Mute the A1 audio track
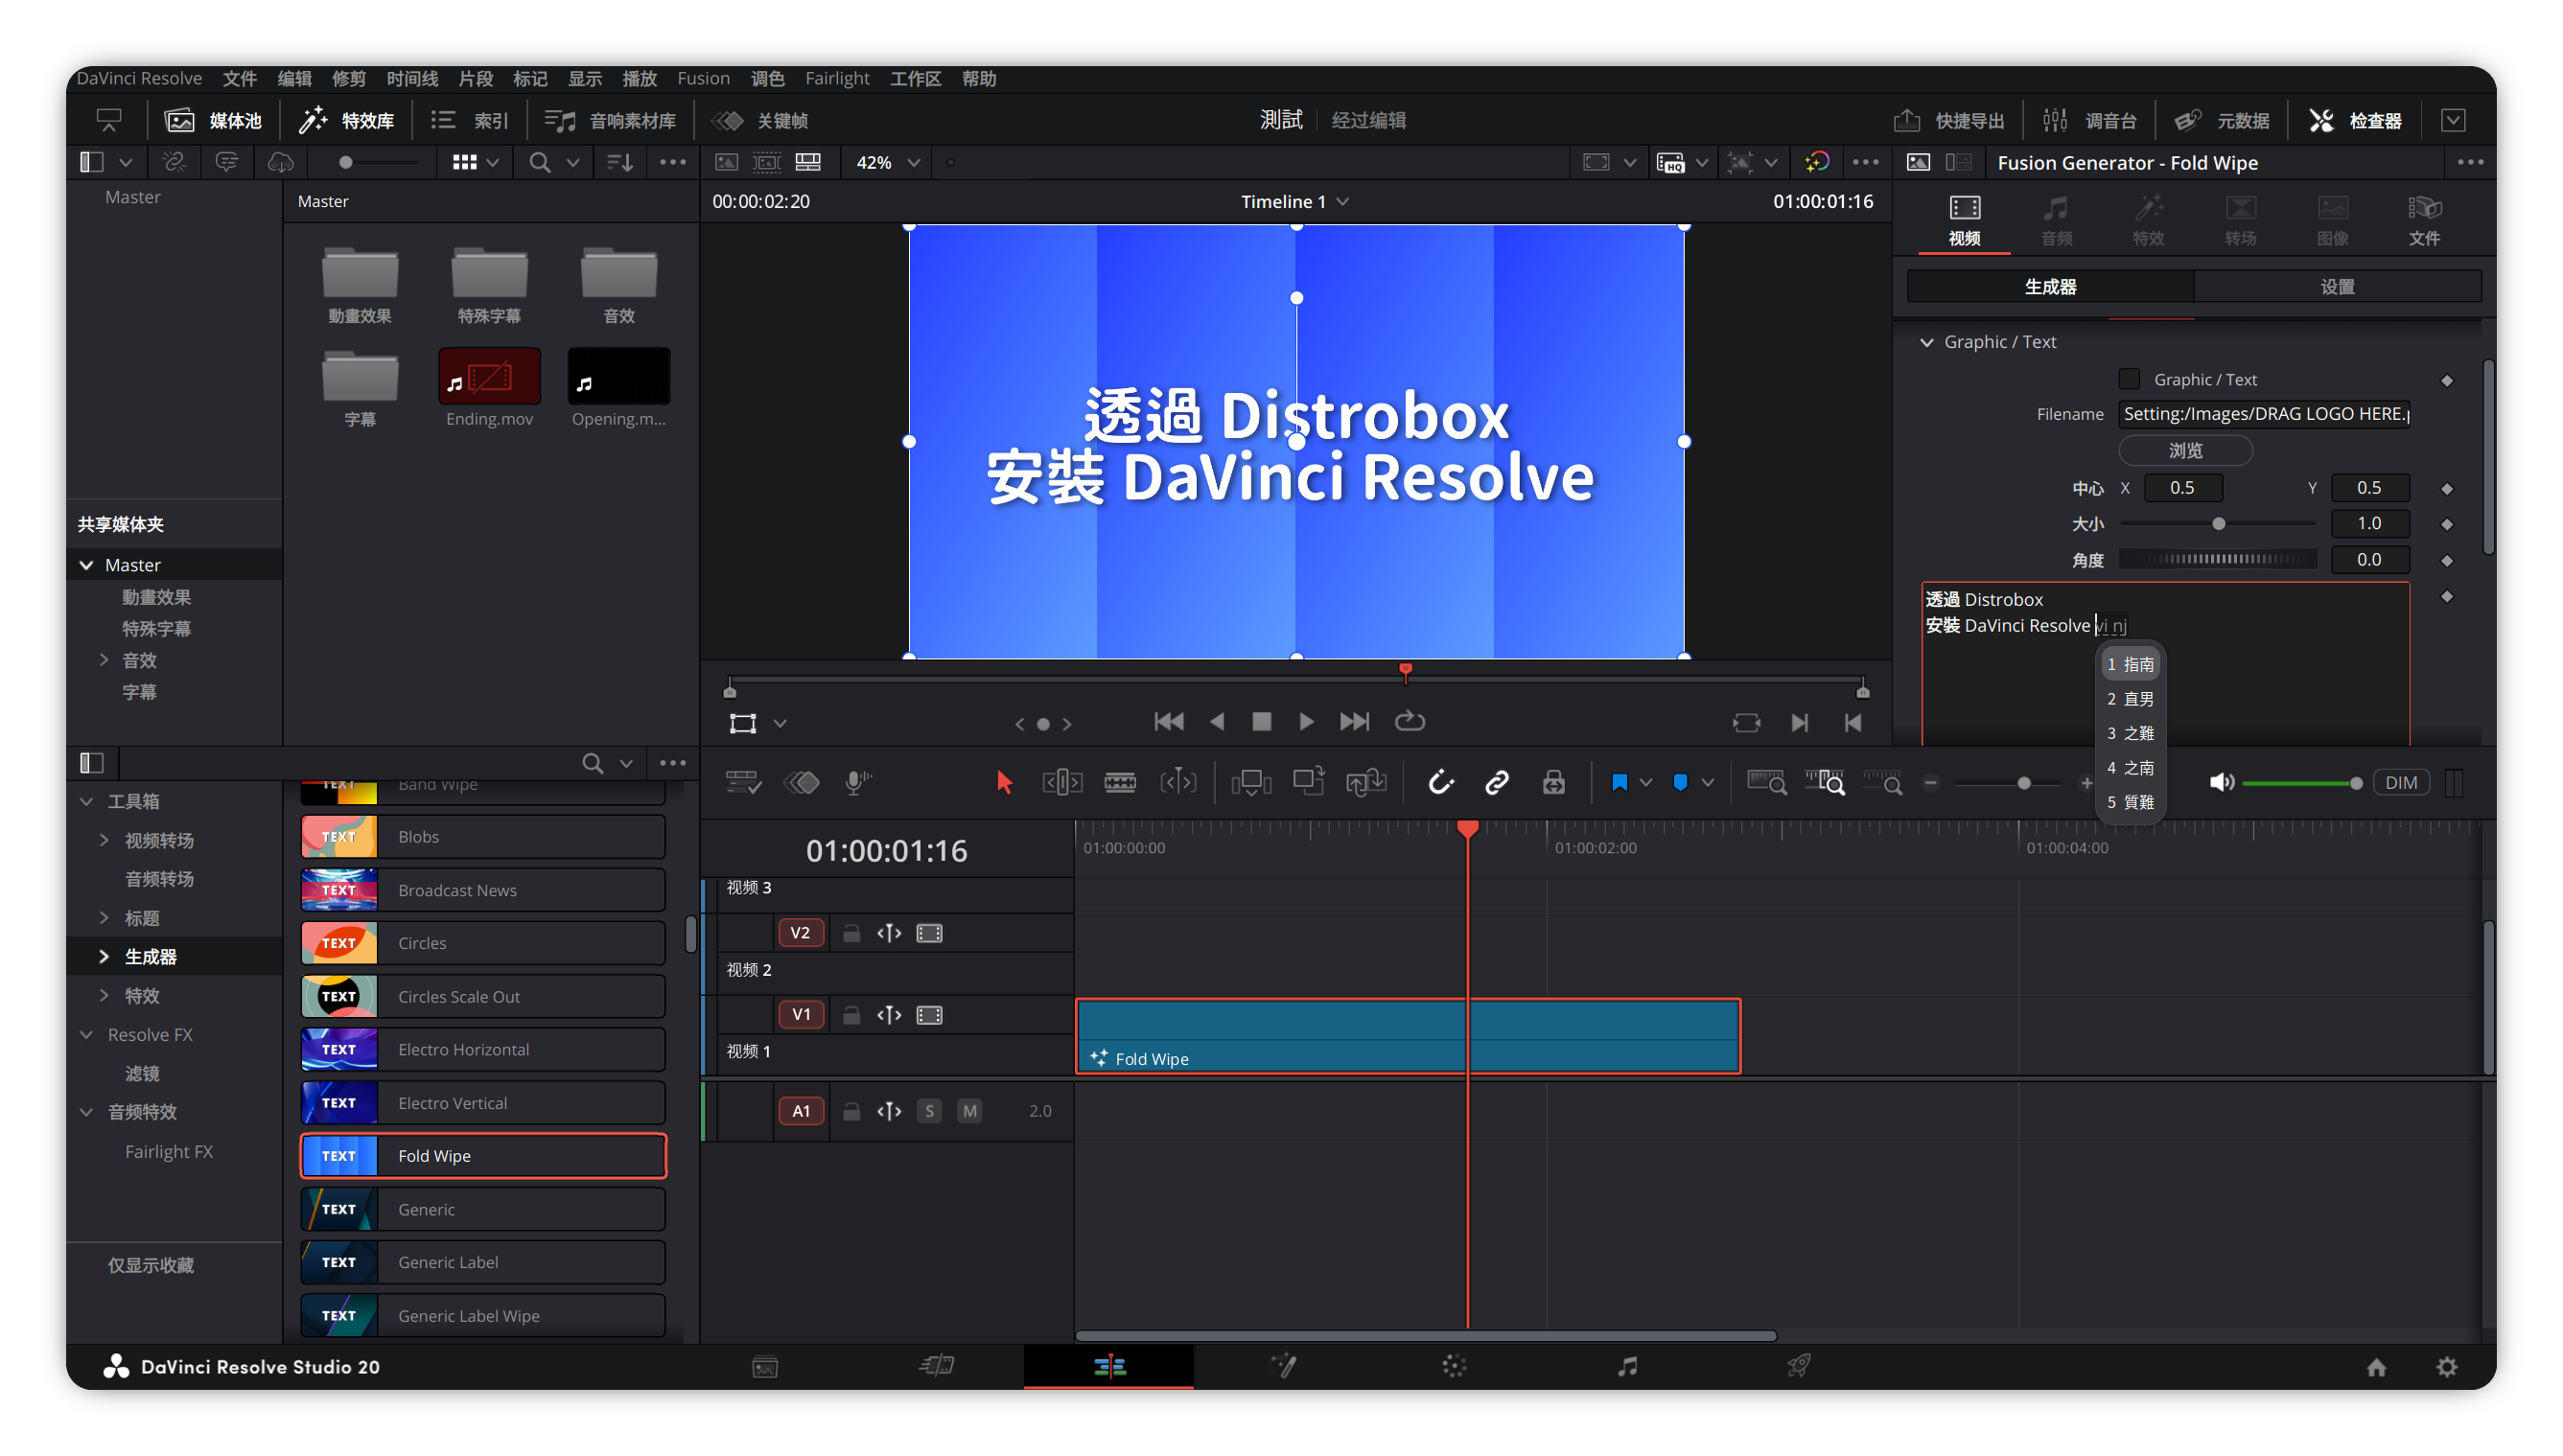 [969, 1111]
